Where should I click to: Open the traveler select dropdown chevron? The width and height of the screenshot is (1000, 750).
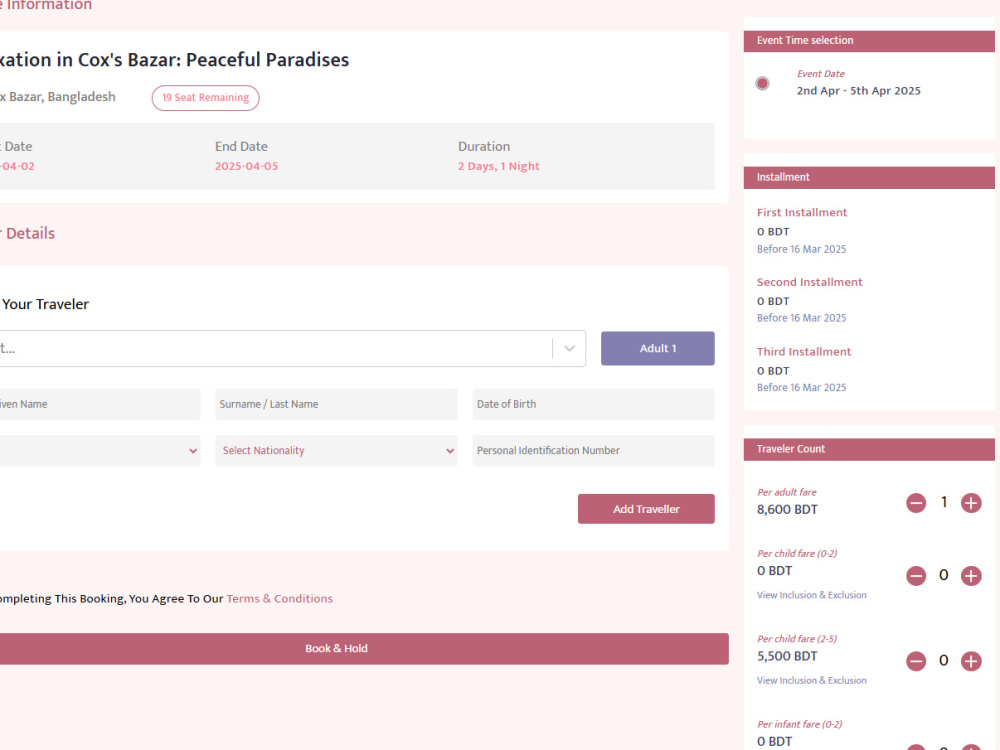569,348
